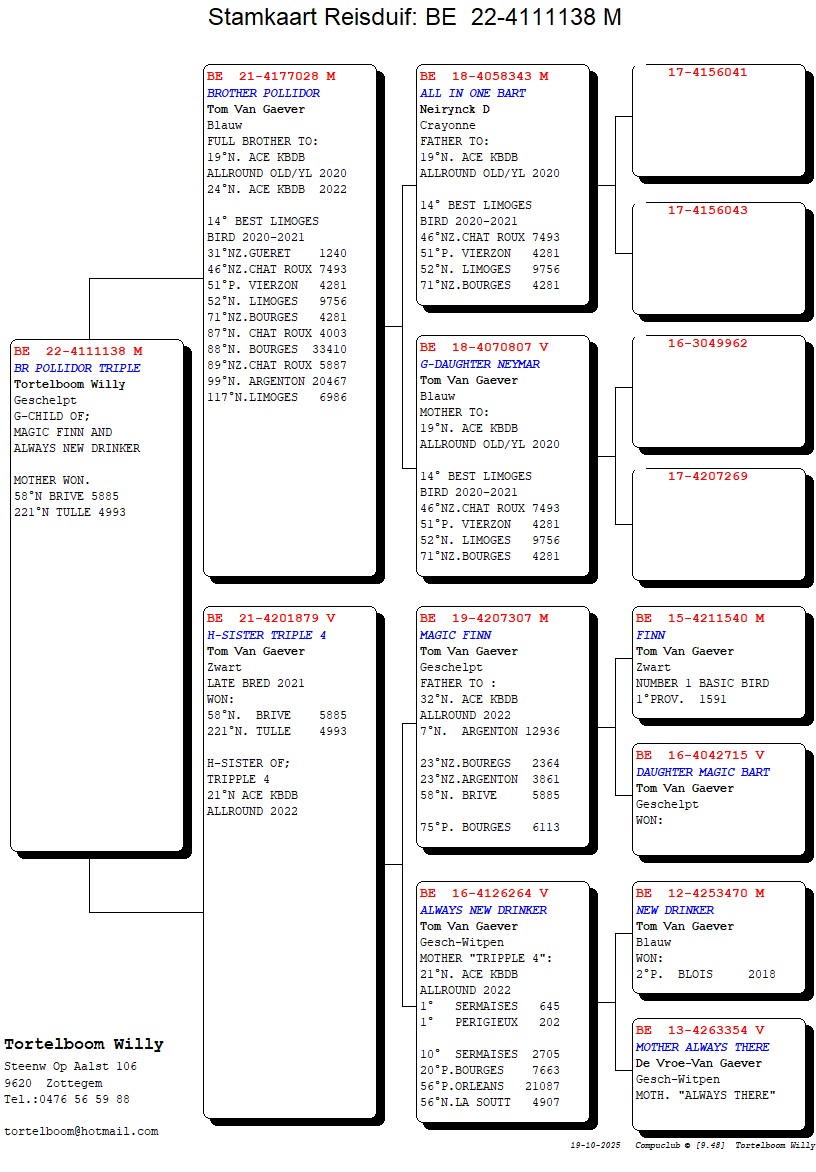Open the ALL IN ONE BART entry
Viewport: 816px width, 1172px height.
(x=472, y=93)
